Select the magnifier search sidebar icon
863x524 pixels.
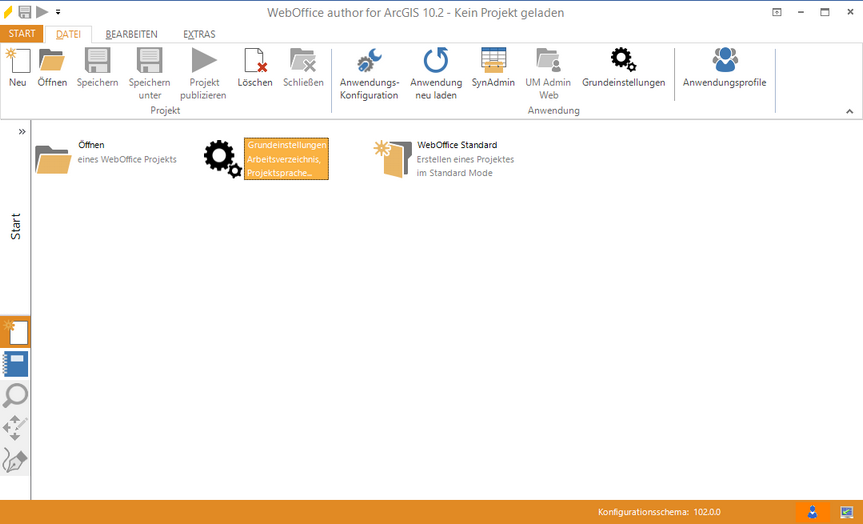(15, 396)
